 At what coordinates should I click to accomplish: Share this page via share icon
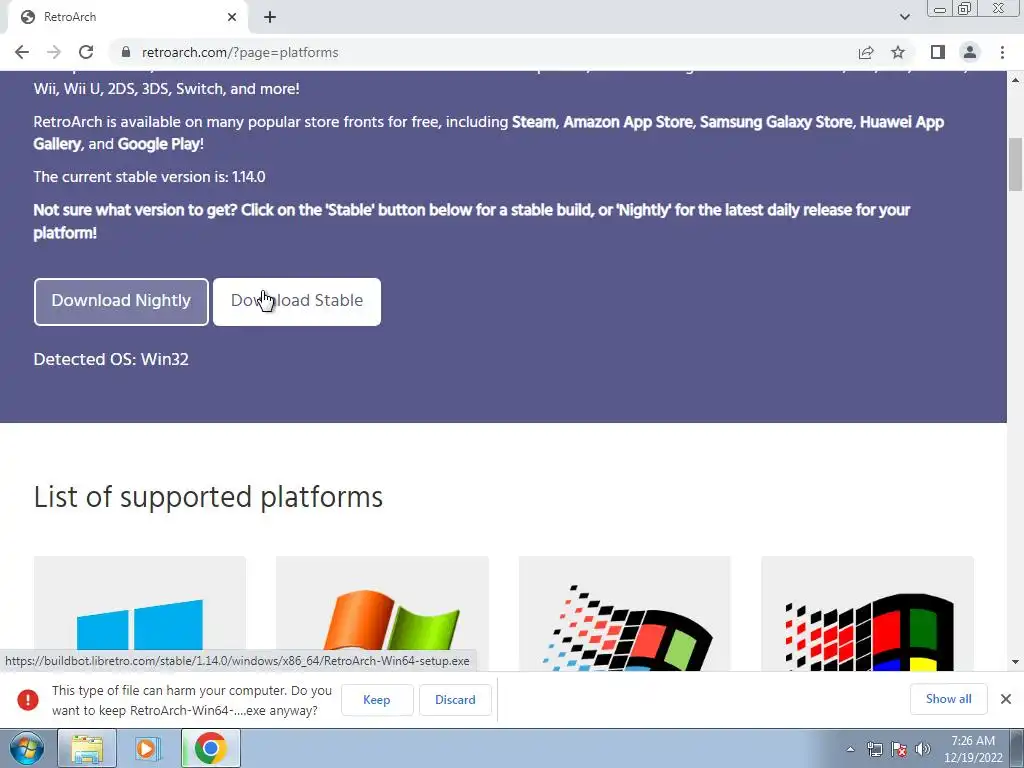[866, 52]
